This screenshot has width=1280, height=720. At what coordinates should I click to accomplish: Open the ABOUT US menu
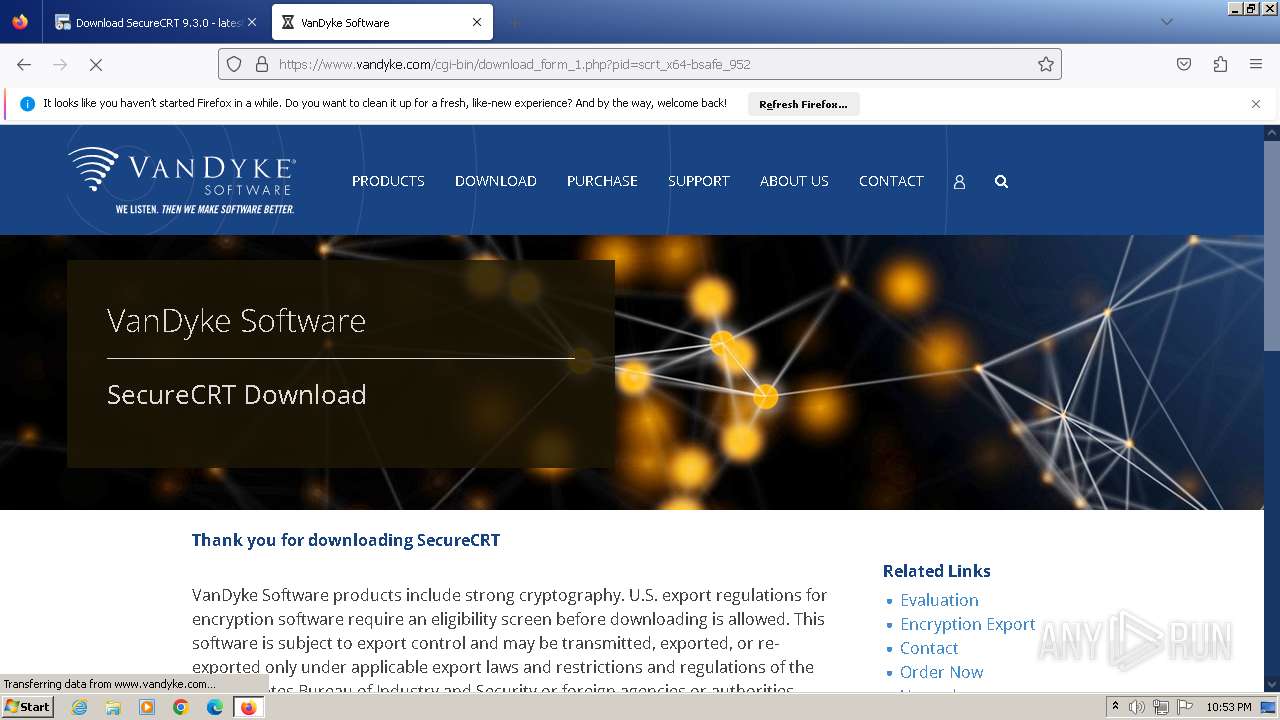(794, 181)
